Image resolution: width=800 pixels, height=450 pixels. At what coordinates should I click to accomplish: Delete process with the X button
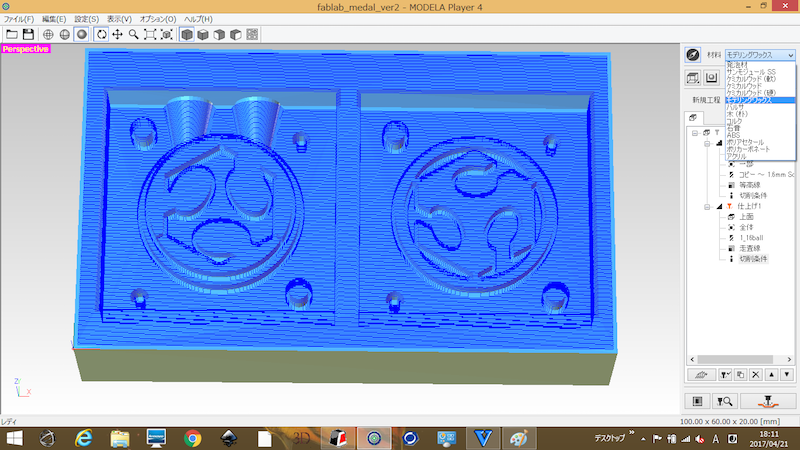click(756, 374)
